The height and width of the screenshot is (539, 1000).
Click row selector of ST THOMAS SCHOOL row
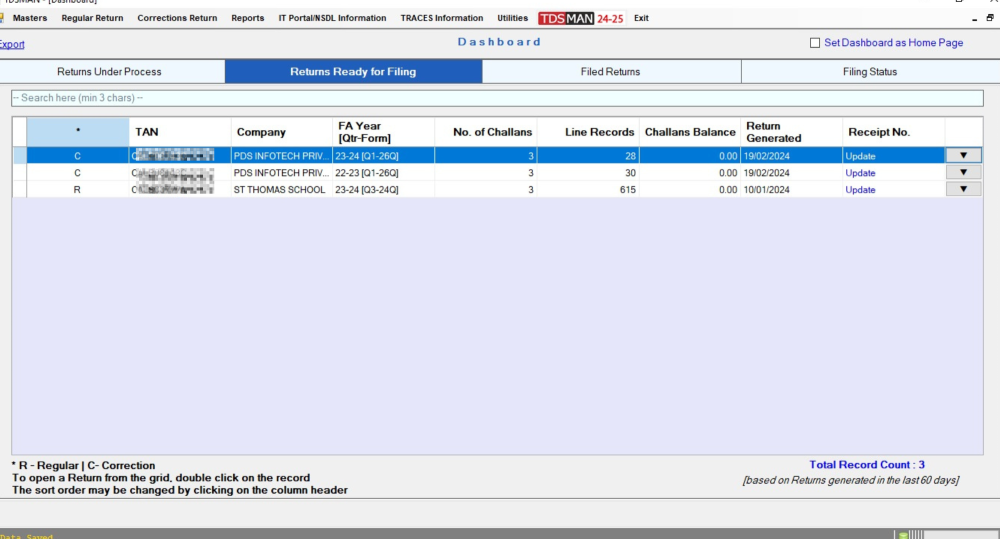pos(19,189)
